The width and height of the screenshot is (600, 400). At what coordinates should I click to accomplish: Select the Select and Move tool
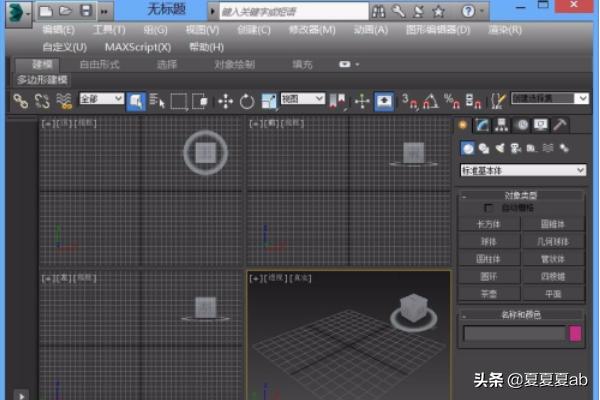point(225,100)
